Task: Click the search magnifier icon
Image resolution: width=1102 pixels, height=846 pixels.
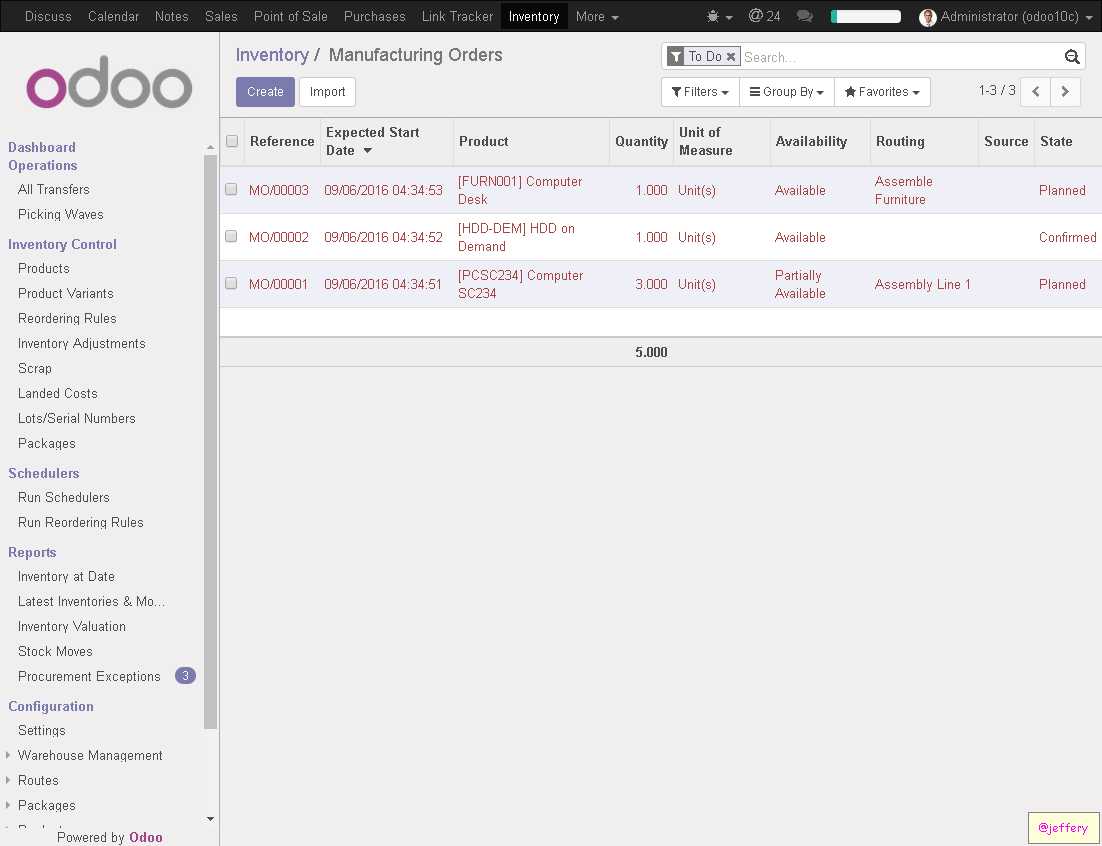Action: coord(1072,57)
